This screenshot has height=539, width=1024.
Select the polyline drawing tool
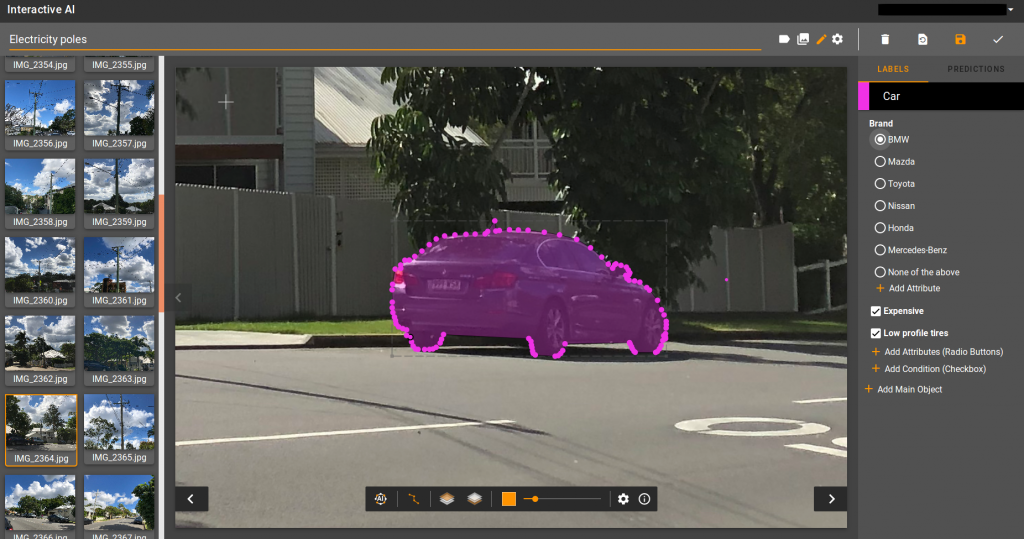pyautogui.click(x=413, y=499)
